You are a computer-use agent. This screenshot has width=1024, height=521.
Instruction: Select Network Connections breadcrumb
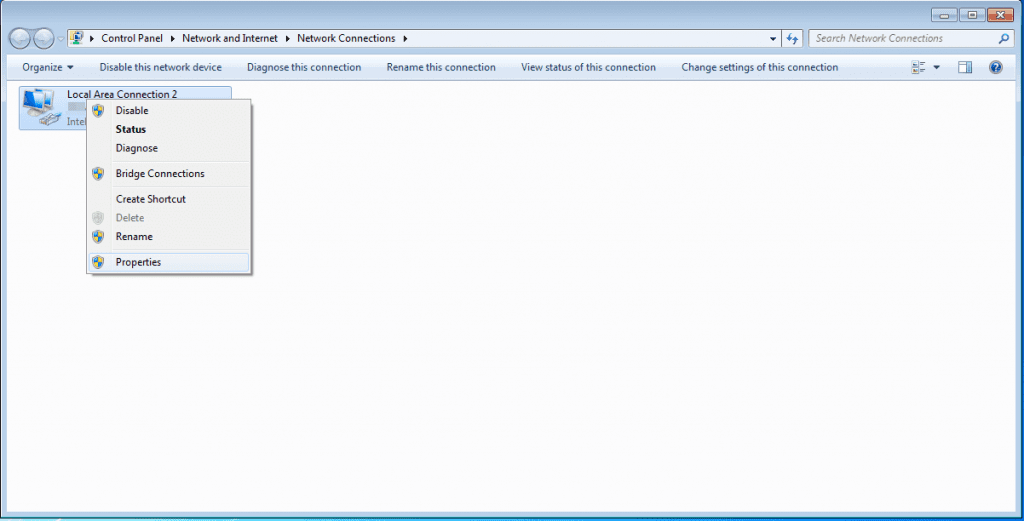pyautogui.click(x=346, y=39)
